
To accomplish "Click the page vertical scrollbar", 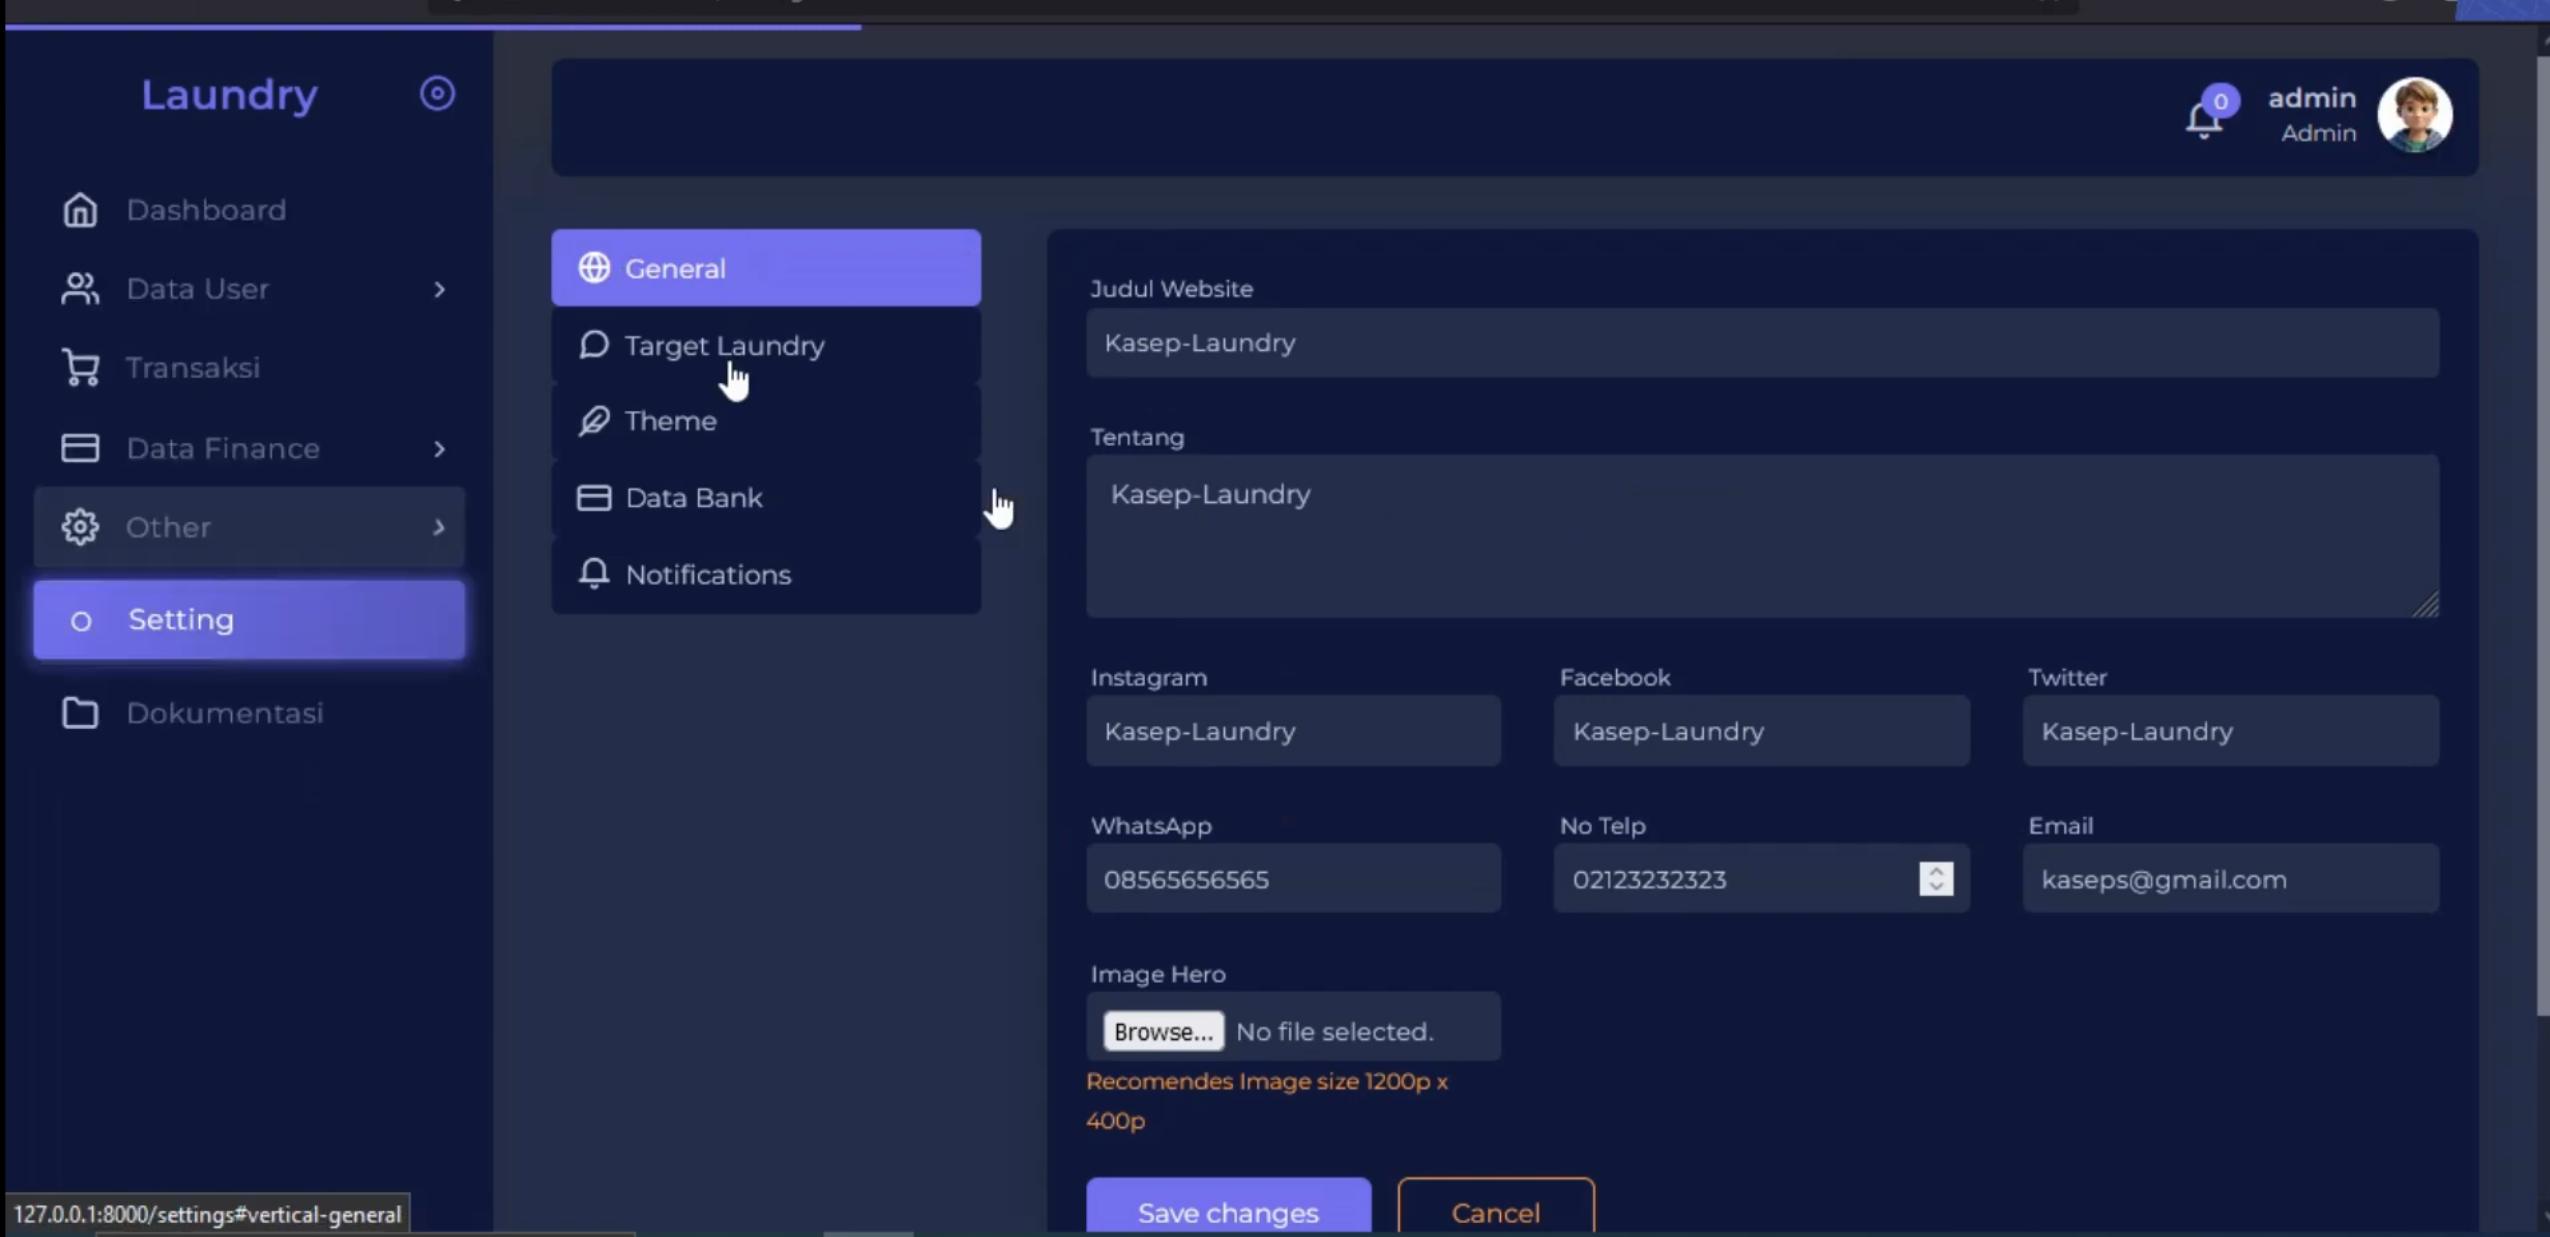I will point(2542,535).
